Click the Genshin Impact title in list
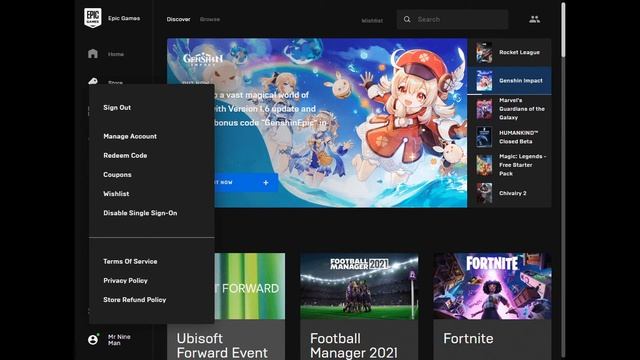640x360 pixels. (521, 80)
